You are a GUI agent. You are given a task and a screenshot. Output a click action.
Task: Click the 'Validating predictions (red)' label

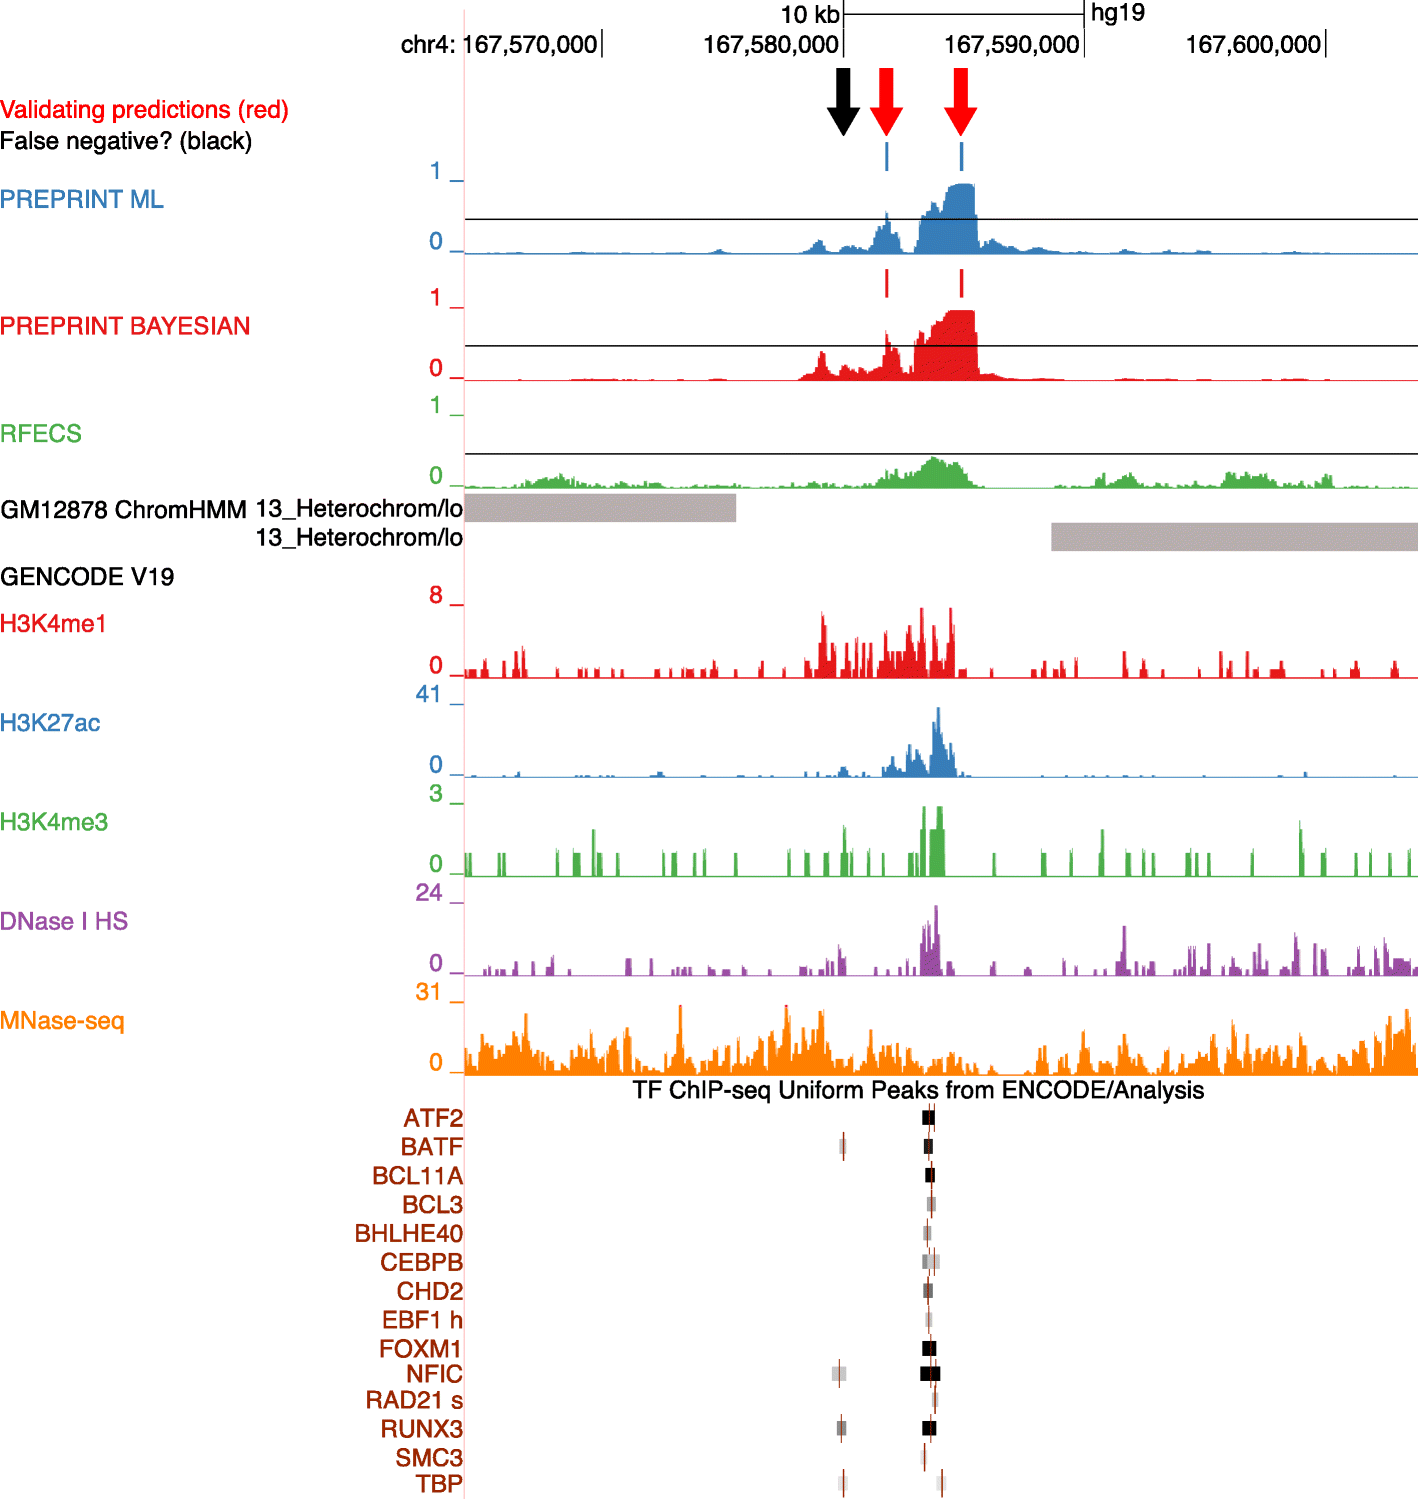pos(144,109)
